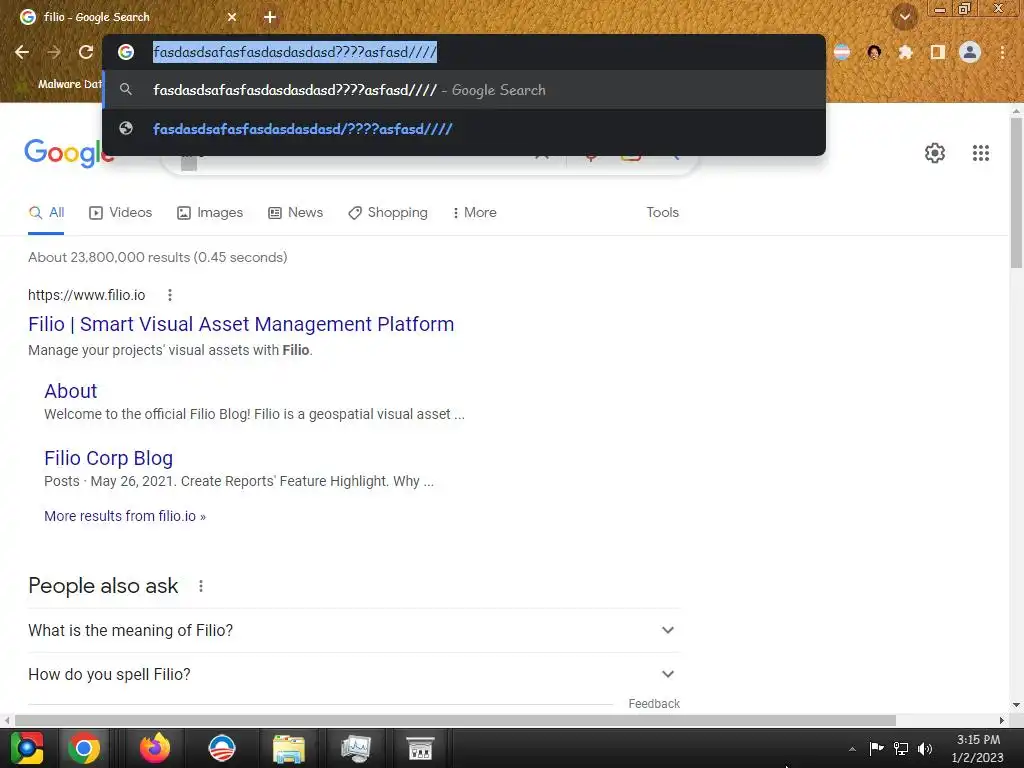Open the Start menu button on taskbar
This screenshot has height=768, width=1024.
(x=26, y=748)
